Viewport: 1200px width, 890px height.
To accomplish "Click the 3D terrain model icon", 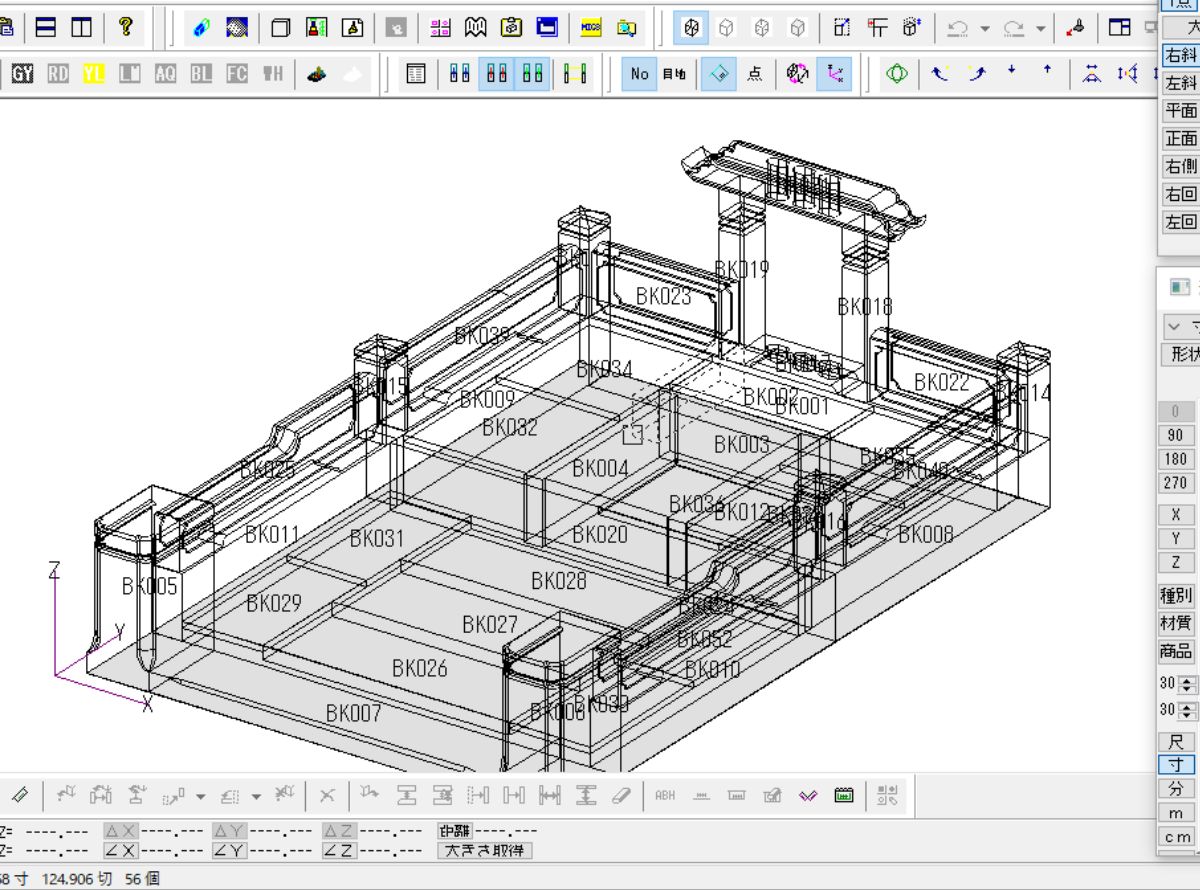I will (317, 74).
